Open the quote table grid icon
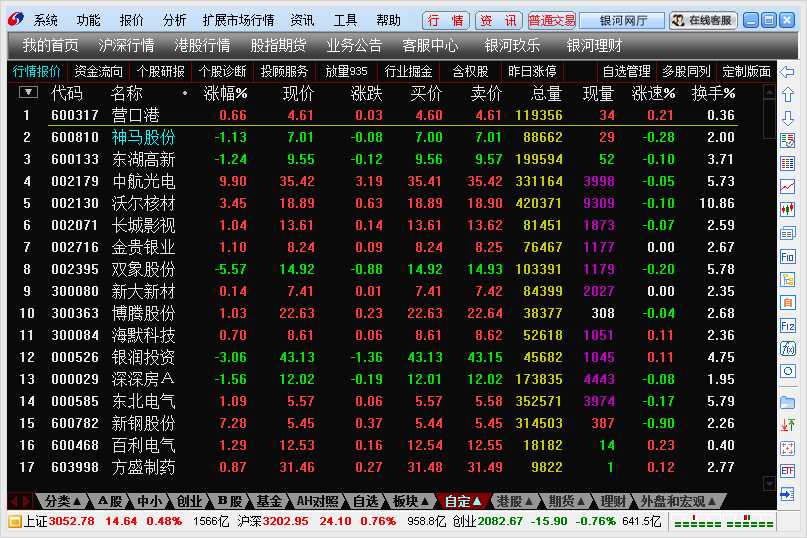Viewport: 807px width, 538px height. coord(787,164)
